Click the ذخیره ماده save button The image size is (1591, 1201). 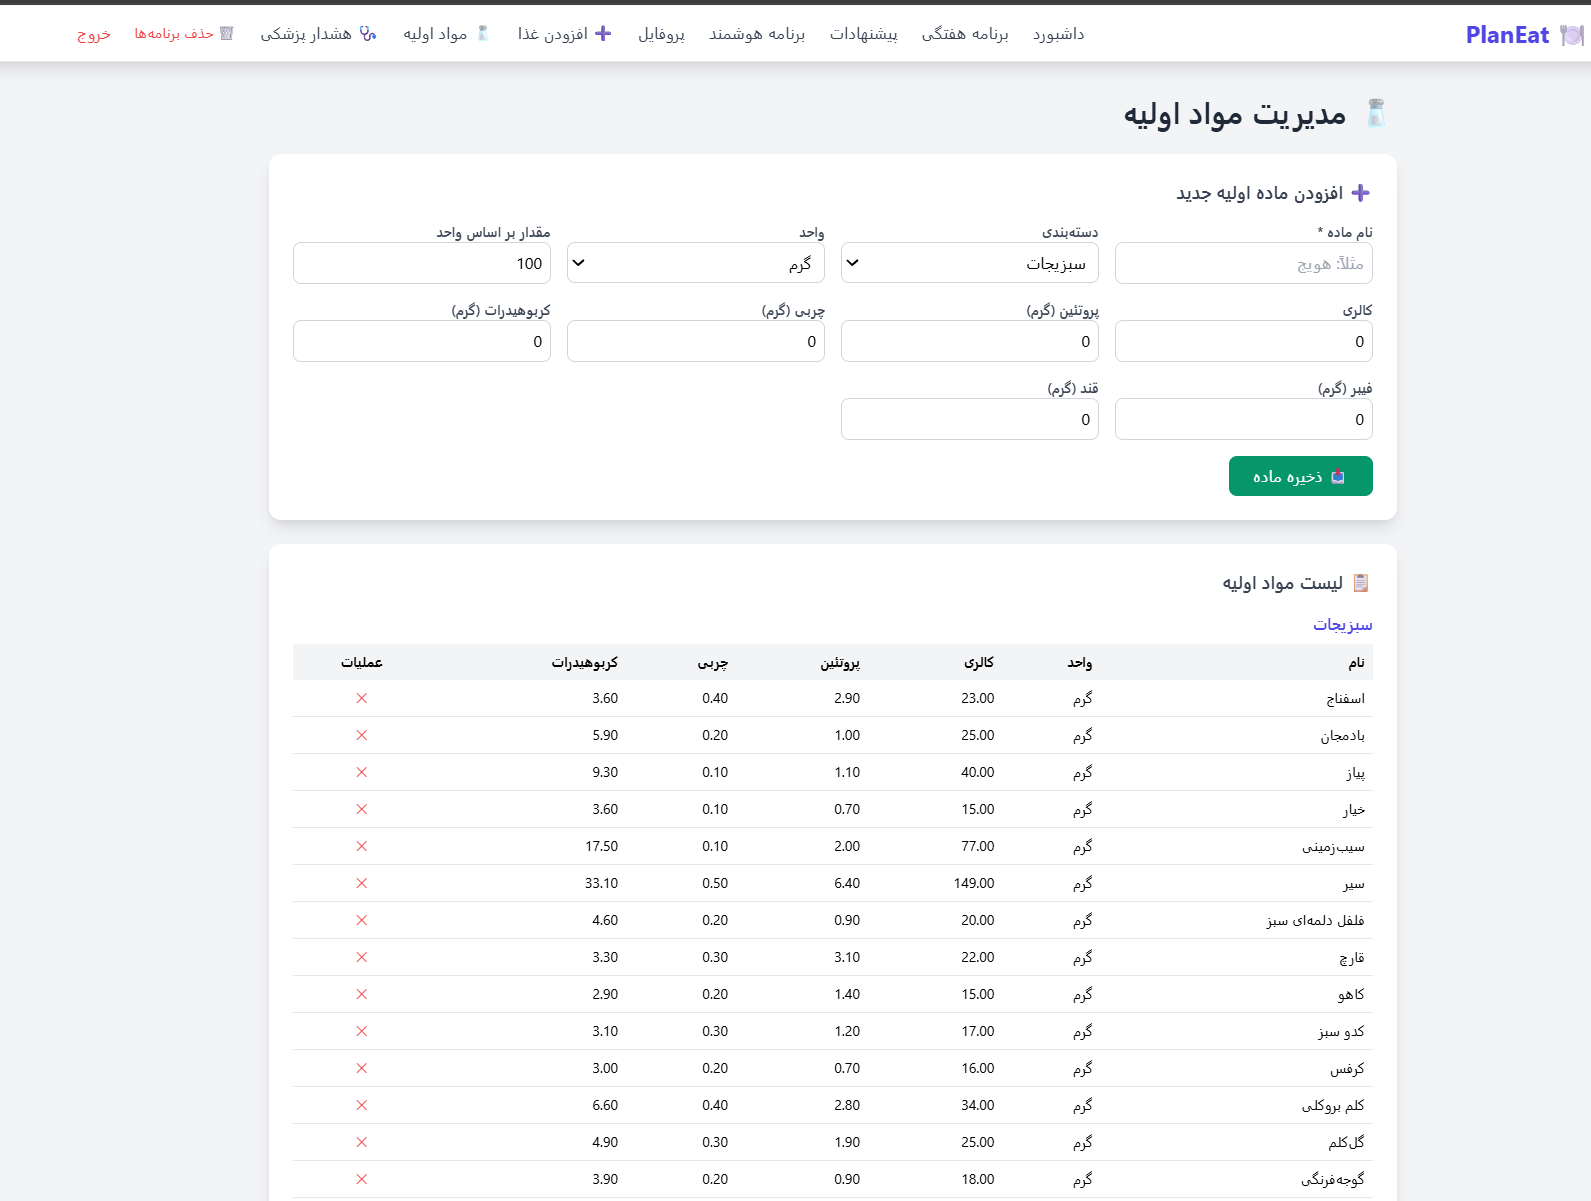click(x=1300, y=476)
